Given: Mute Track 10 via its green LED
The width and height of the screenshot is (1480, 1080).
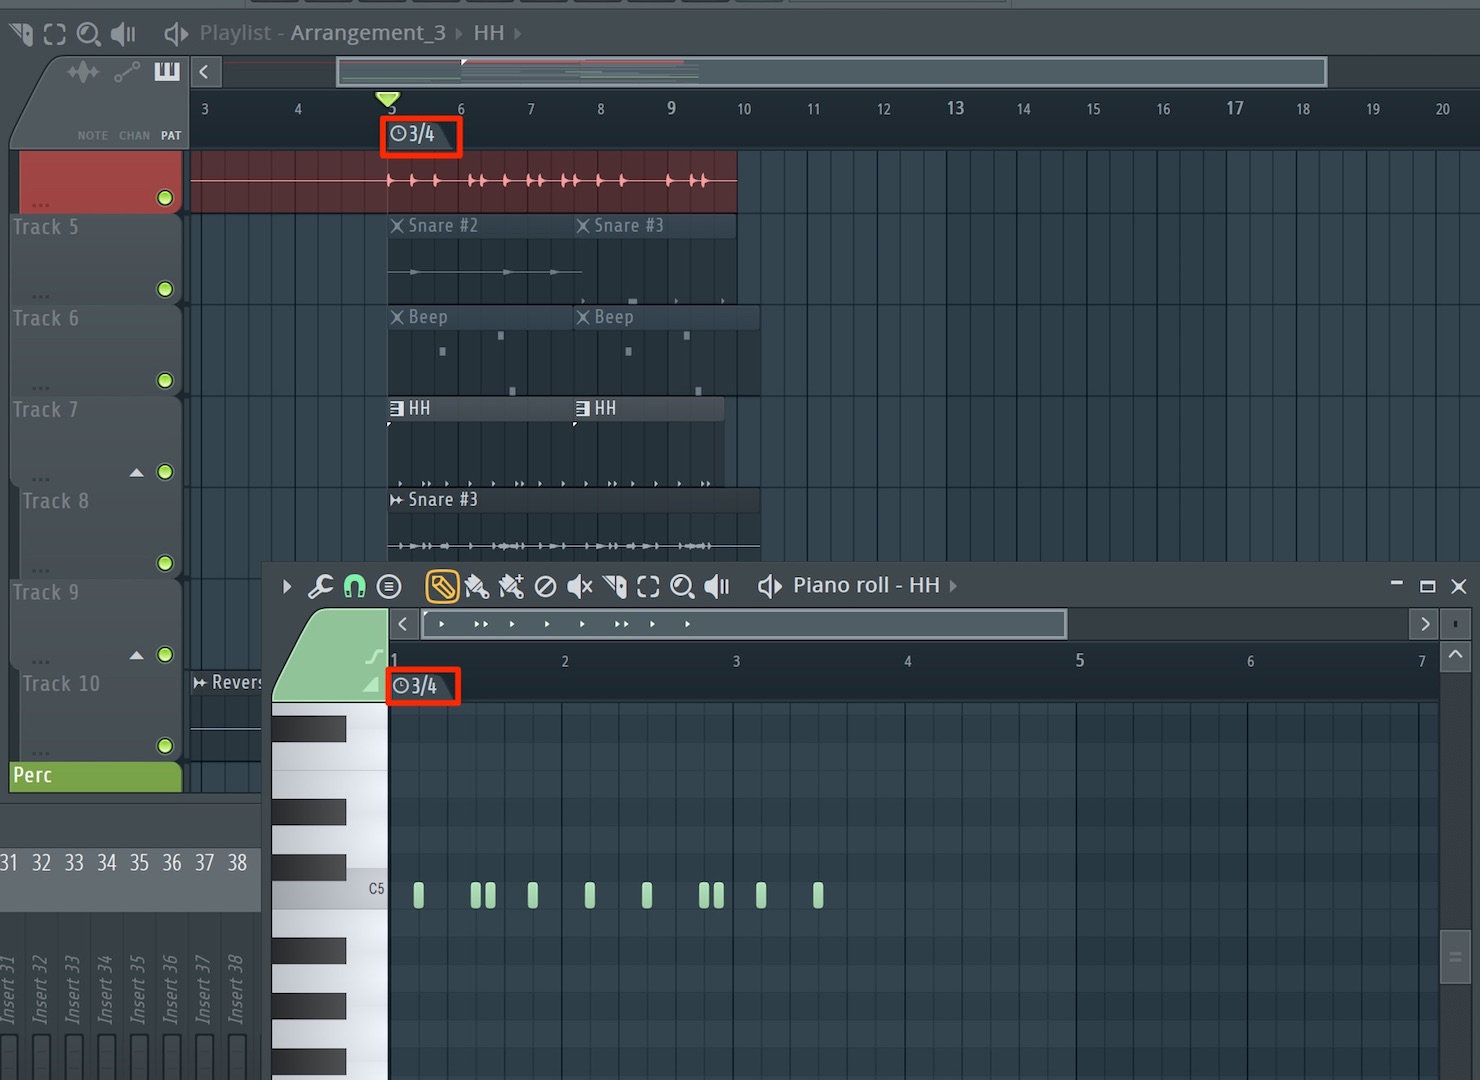Looking at the screenshot, I should click(165, 746).
